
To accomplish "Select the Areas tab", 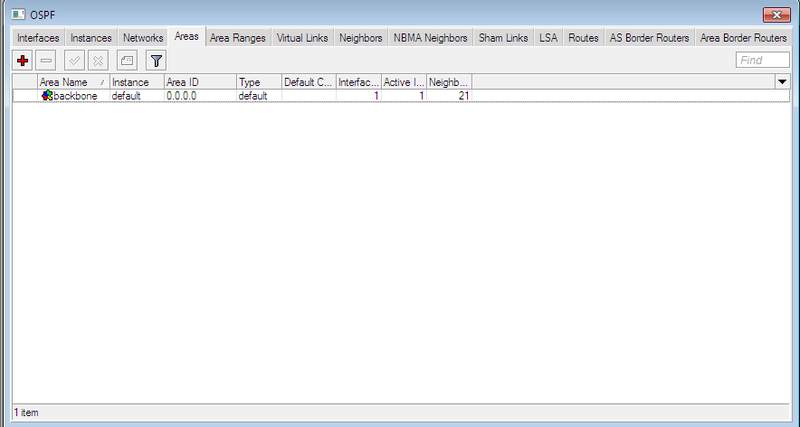I will (186, 37).
